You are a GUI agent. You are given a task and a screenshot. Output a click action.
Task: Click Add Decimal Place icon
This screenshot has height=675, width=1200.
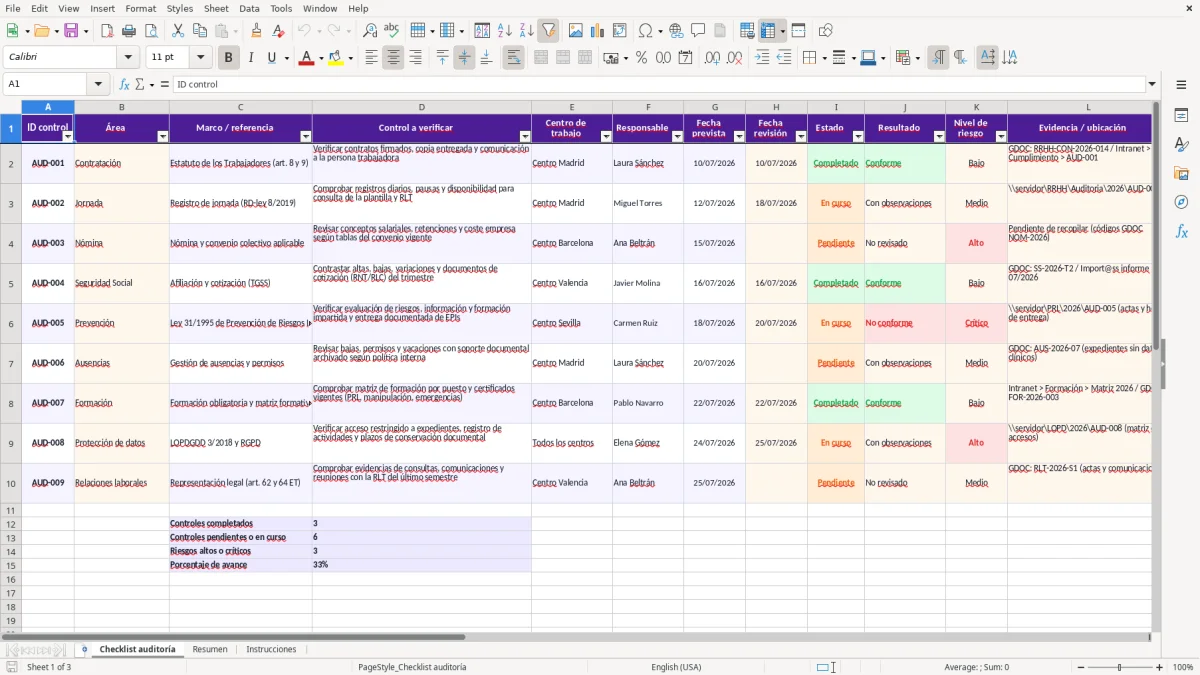(712, 58)
